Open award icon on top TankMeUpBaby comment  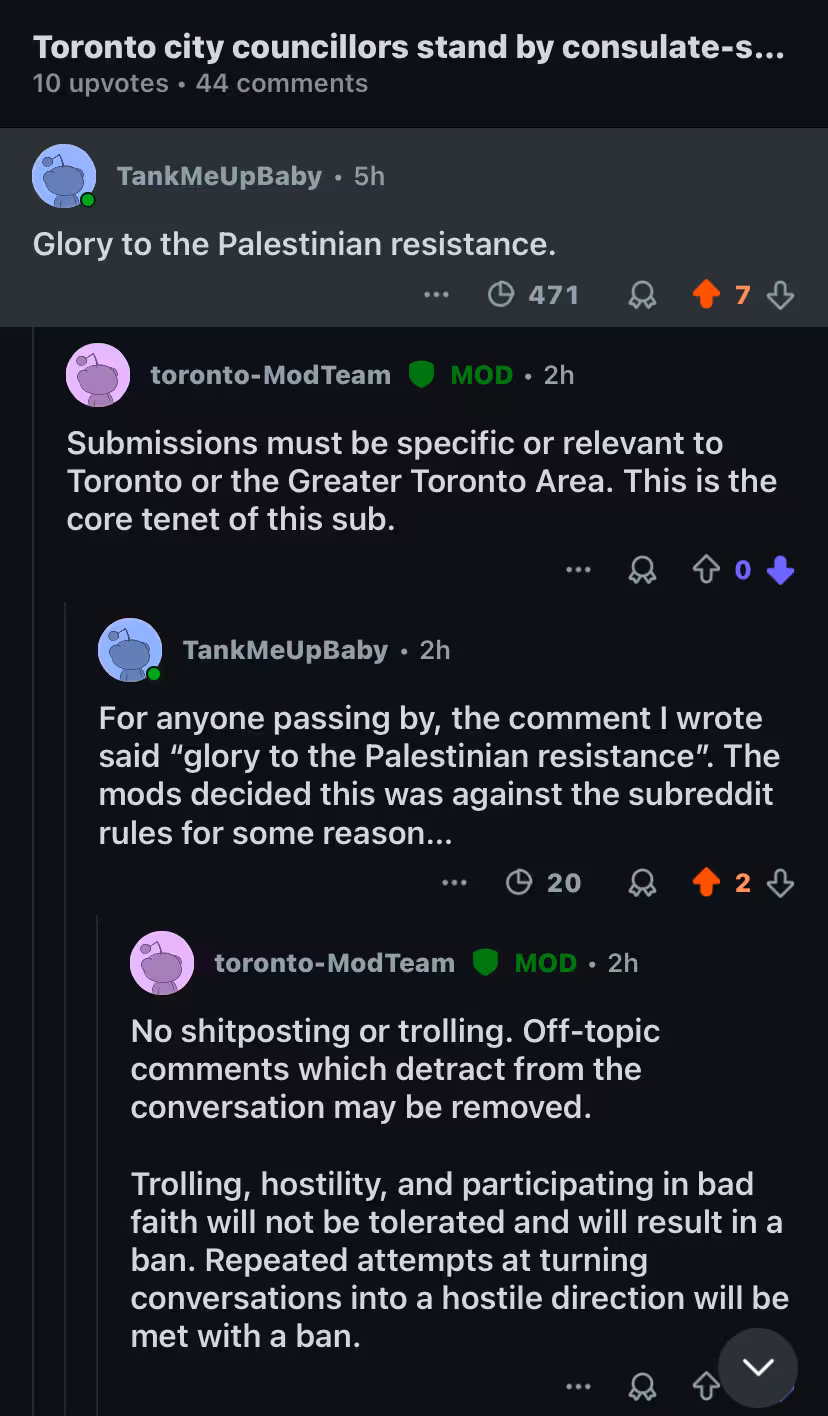(x=642, y=295)
